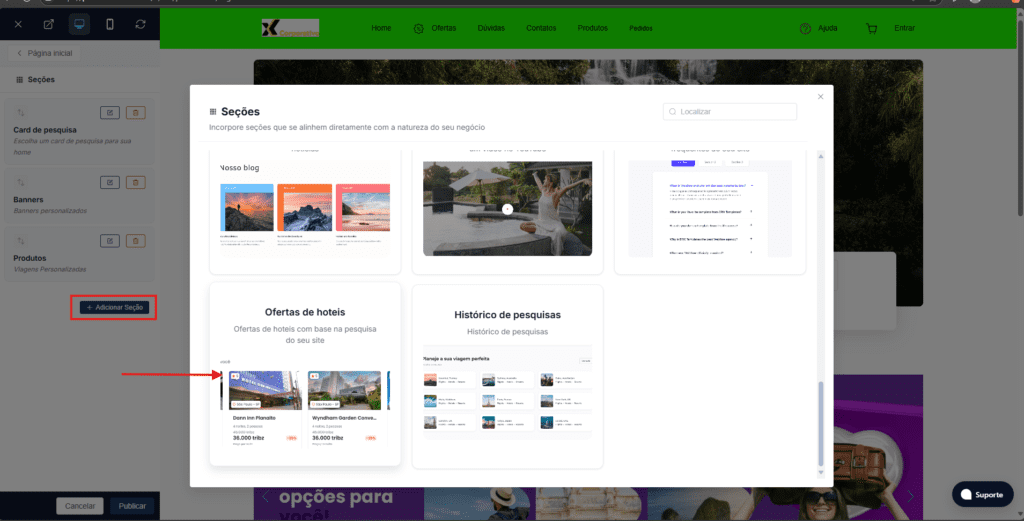The width and height of the screenshot is (1024, 521).
Task: Open the Pedidos menu item
Action: (641, 28)
